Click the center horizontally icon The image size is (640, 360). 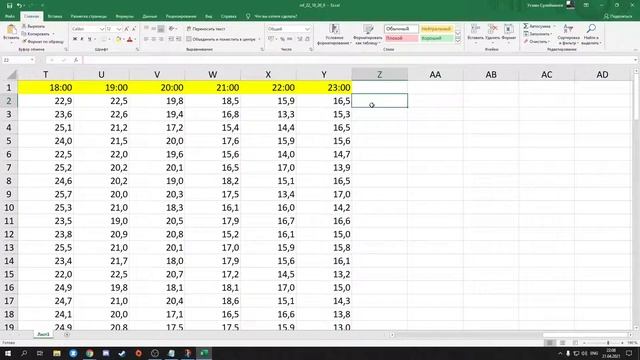coord(153,39)
